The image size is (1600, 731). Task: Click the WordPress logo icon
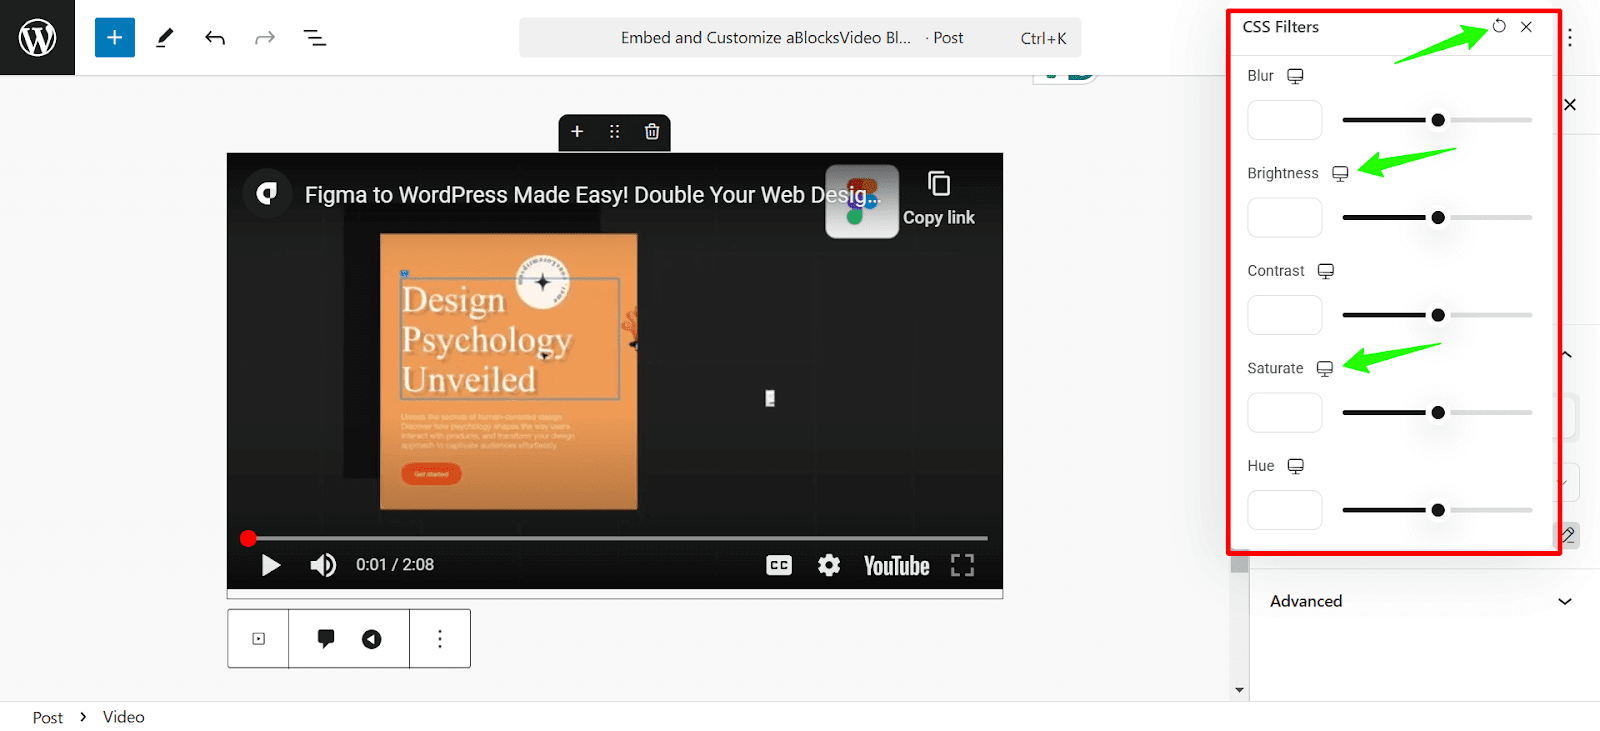click(37, 38)
